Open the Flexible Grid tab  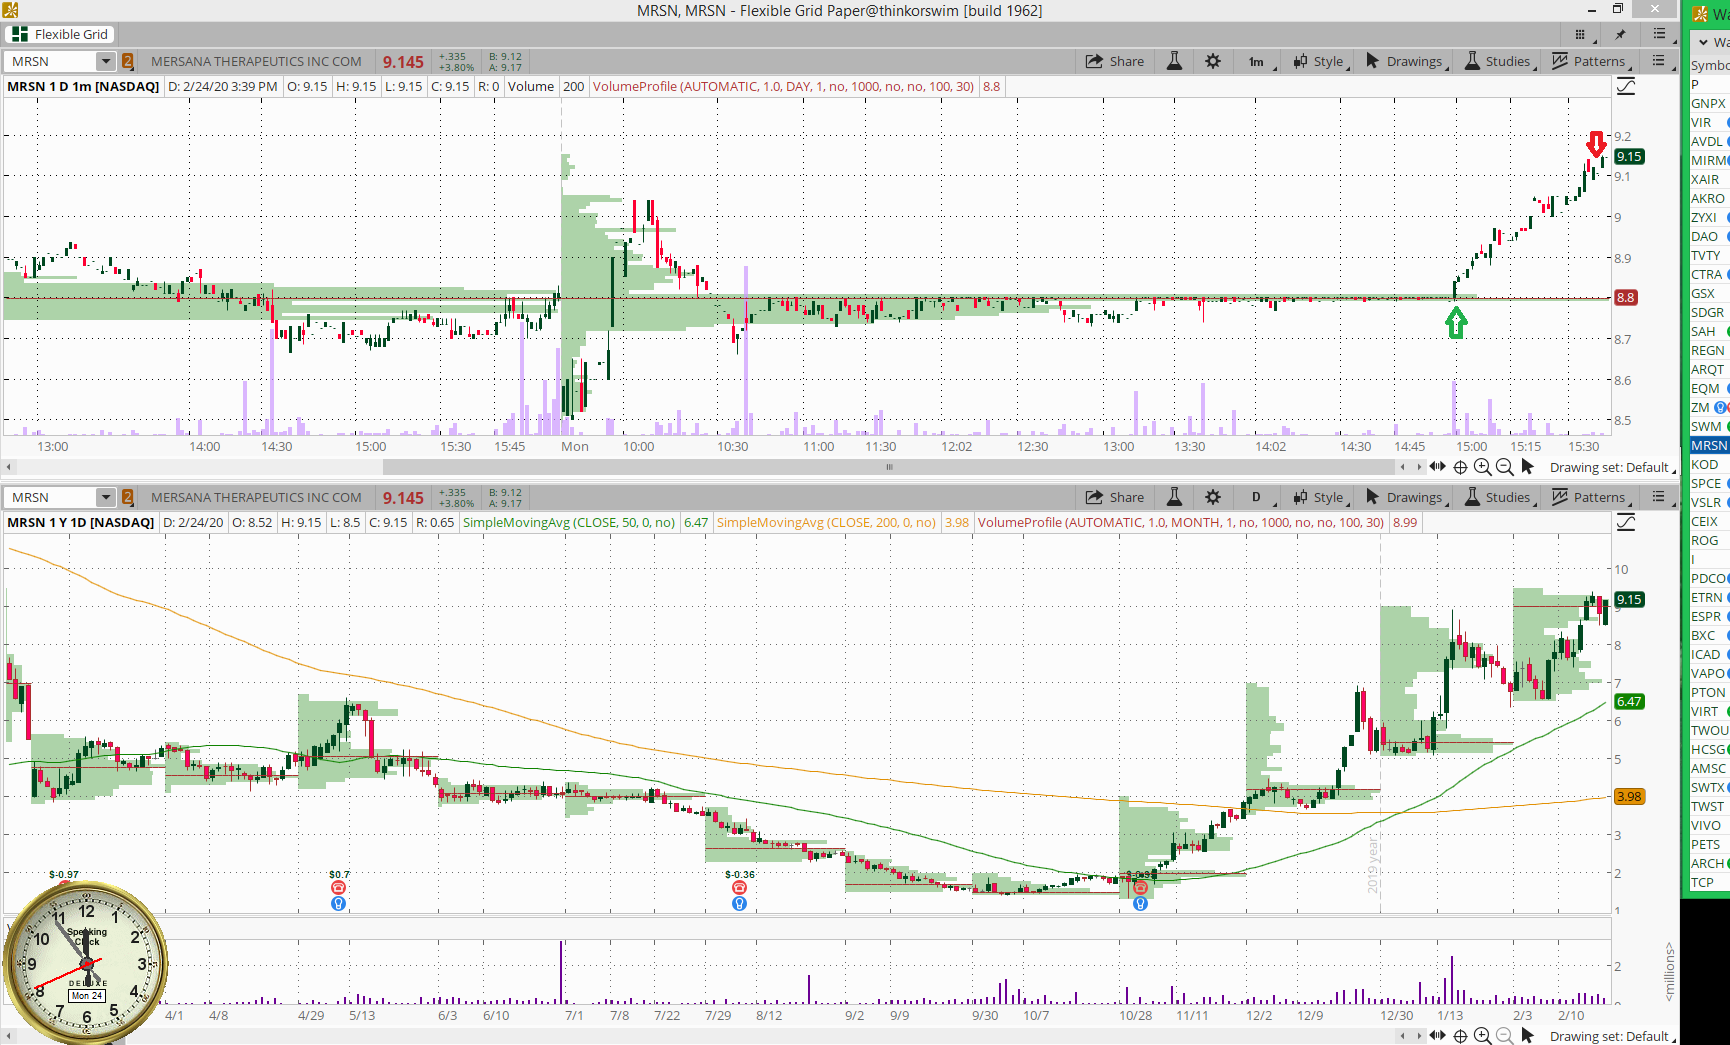tap(60, 34)
